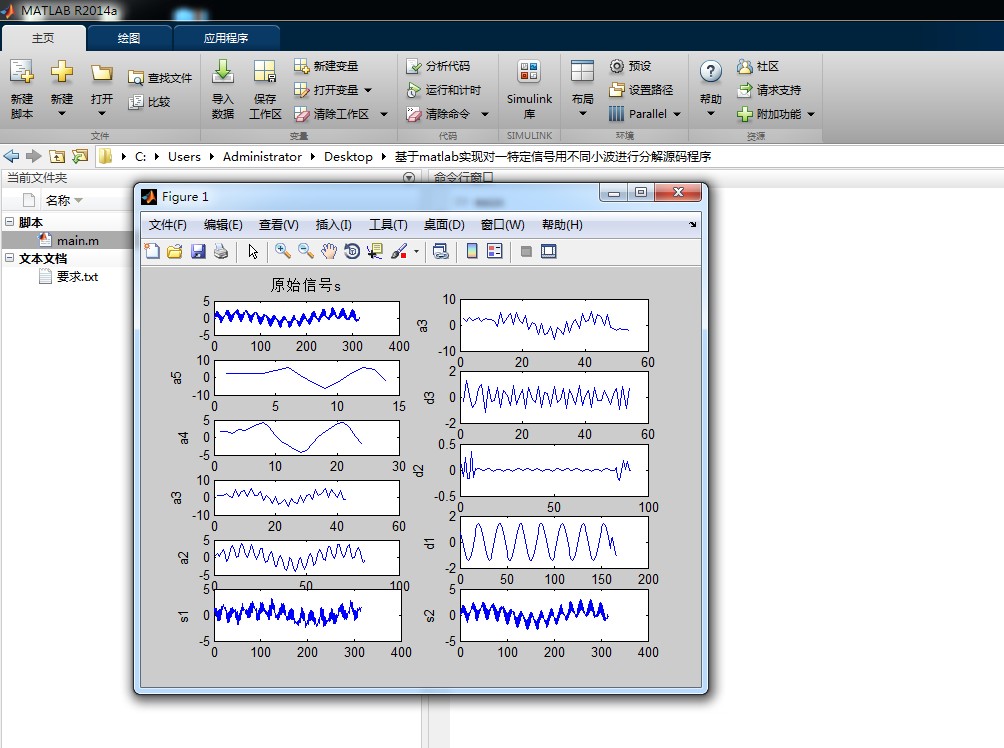Go back with the navigation arrow
The image size is (1004, 748).
click(11, 156)
